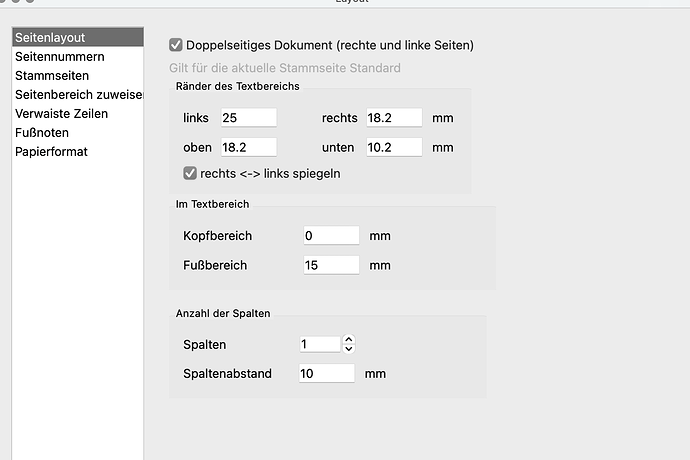Select the Fußbereich value field
The height and width of the screenshot is (460, 690).
click(331, 265)
